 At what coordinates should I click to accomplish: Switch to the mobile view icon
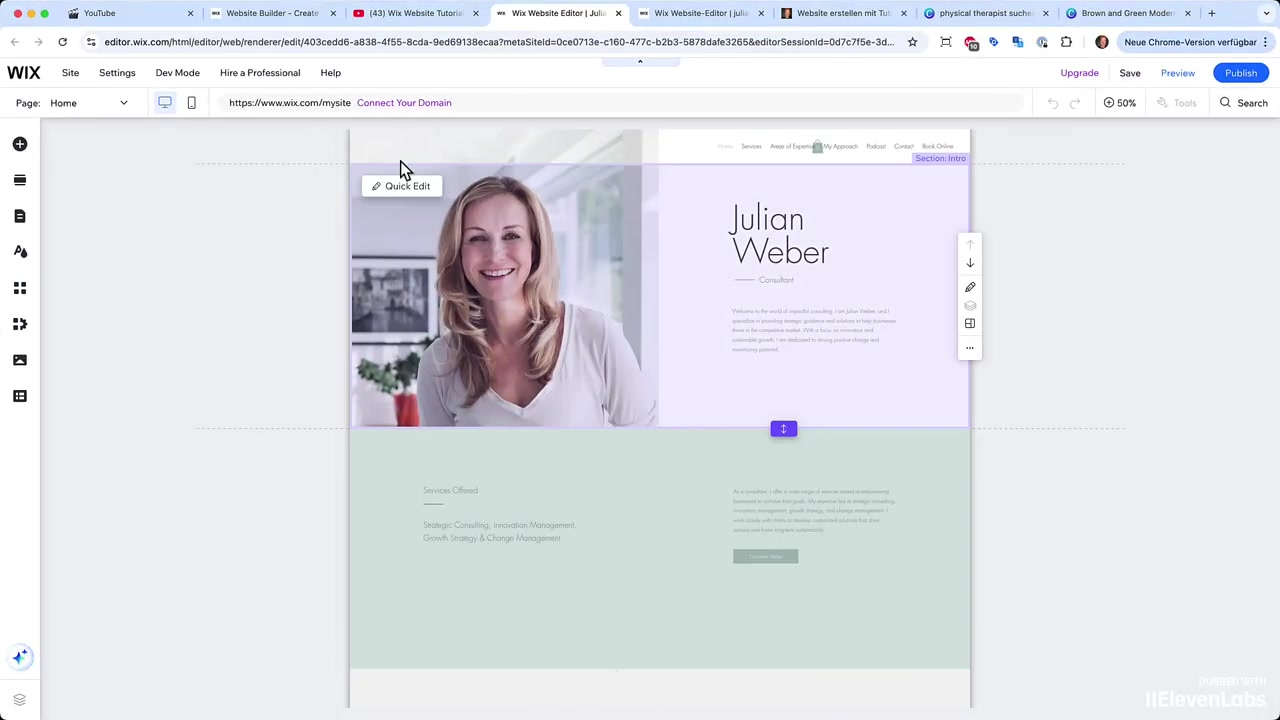pyautogui.click(x=191, y=102)
